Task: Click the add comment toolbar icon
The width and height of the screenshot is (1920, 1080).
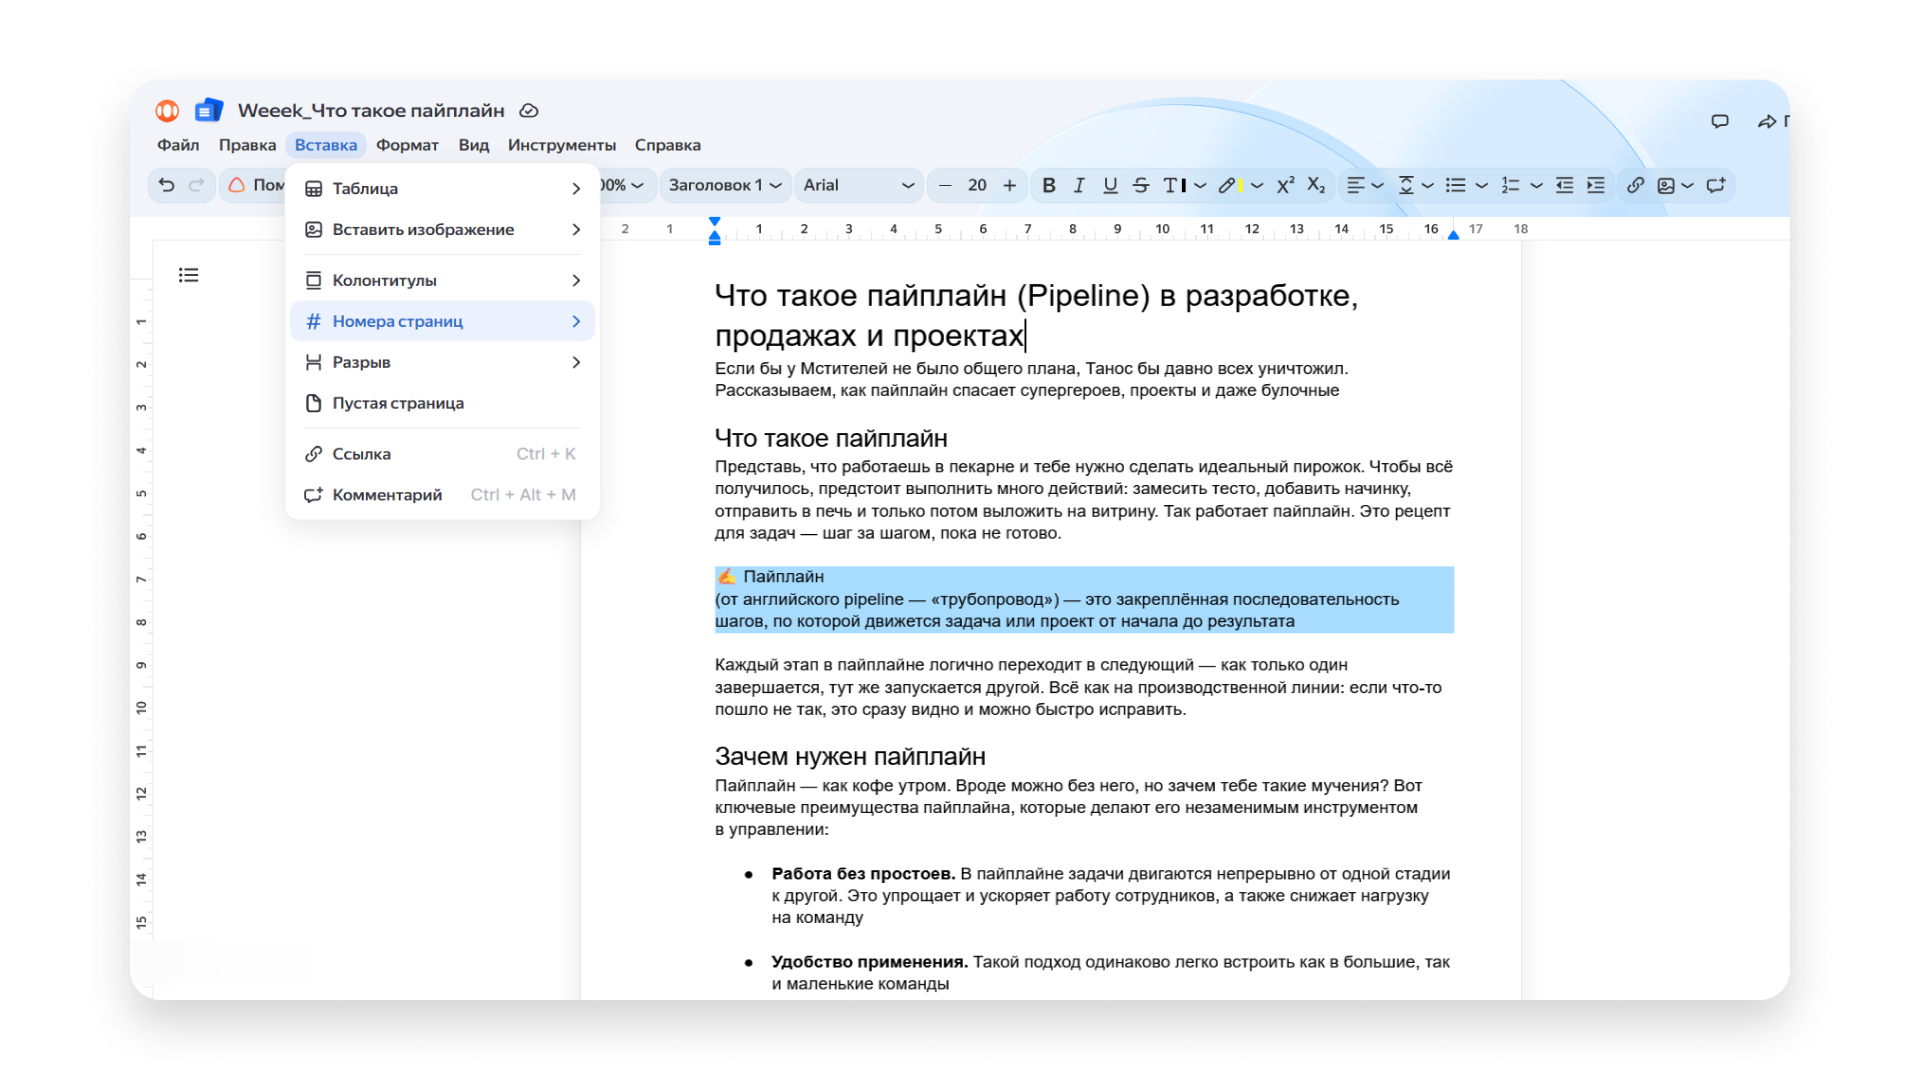Action: (1716, 185)
